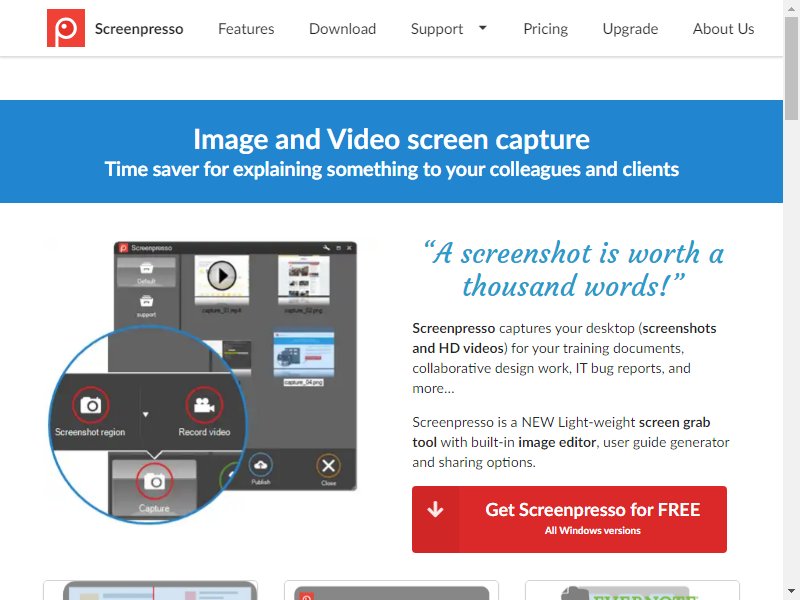Viewport: 800px width, 600px height.
Task: Click the support folder icon in sidebar
Action: pos(146,301)
